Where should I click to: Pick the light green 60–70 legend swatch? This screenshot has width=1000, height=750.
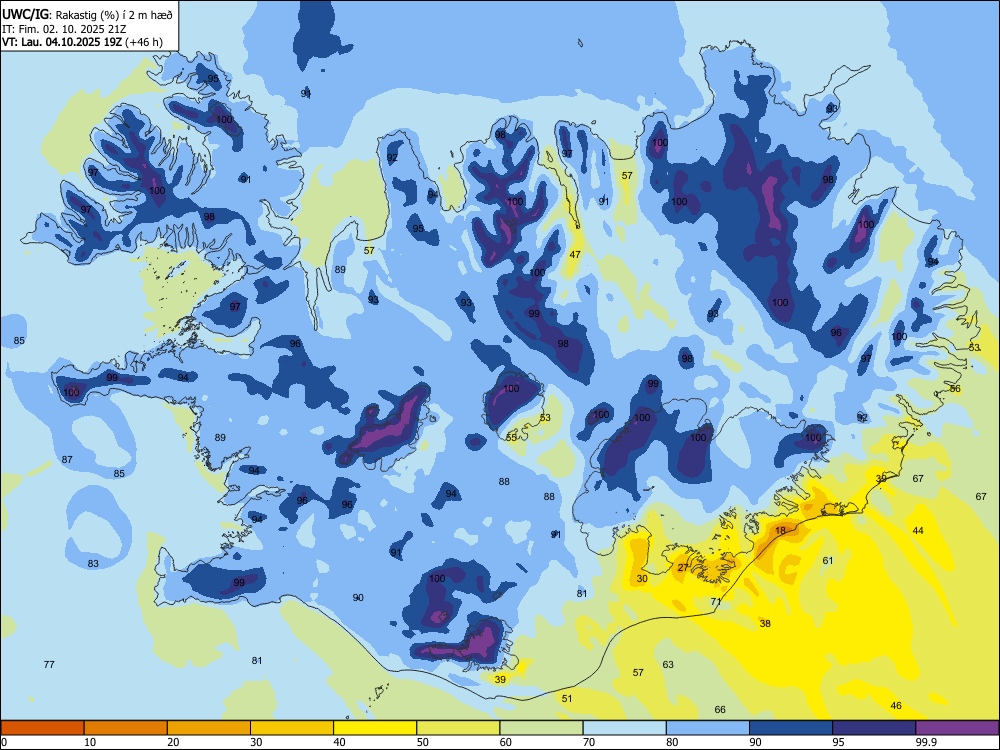click(541, 728)
